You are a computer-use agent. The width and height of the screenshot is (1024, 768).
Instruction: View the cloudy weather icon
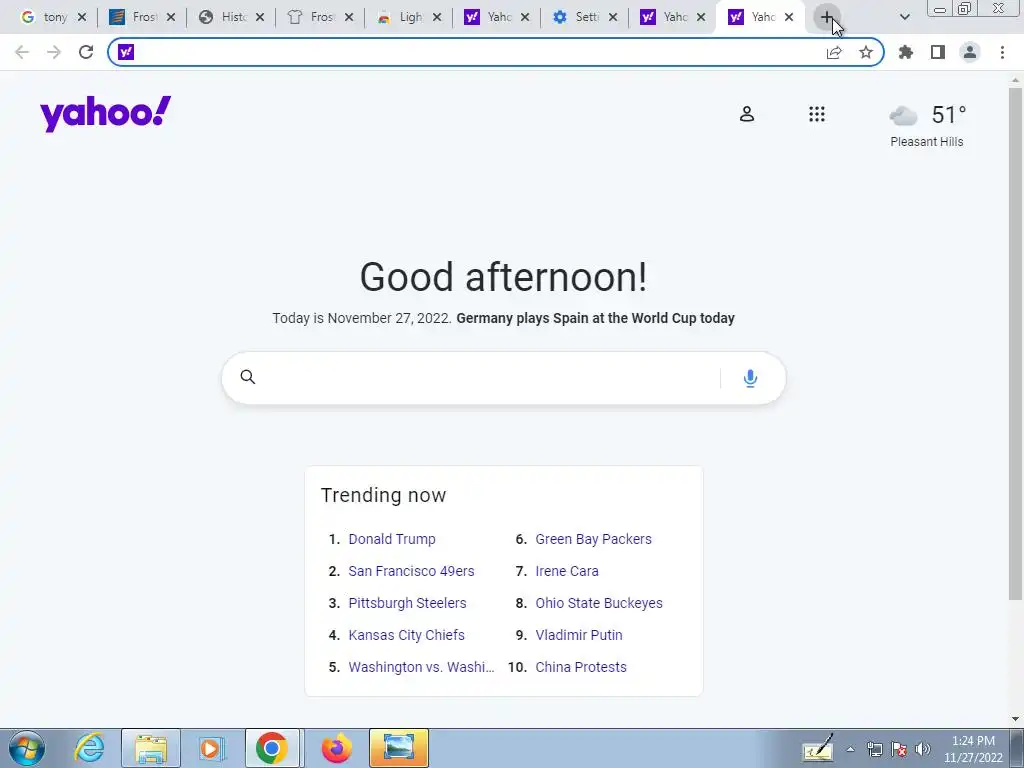click(x=903, y=116)
